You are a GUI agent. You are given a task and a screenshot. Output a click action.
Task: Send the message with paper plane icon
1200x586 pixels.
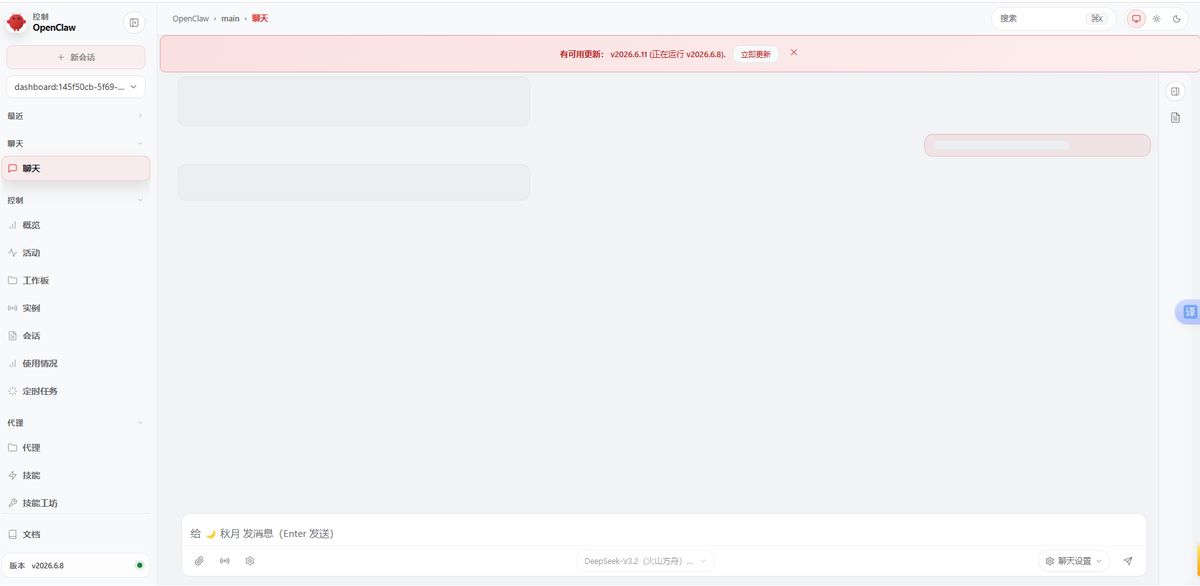coord(1128,561)
